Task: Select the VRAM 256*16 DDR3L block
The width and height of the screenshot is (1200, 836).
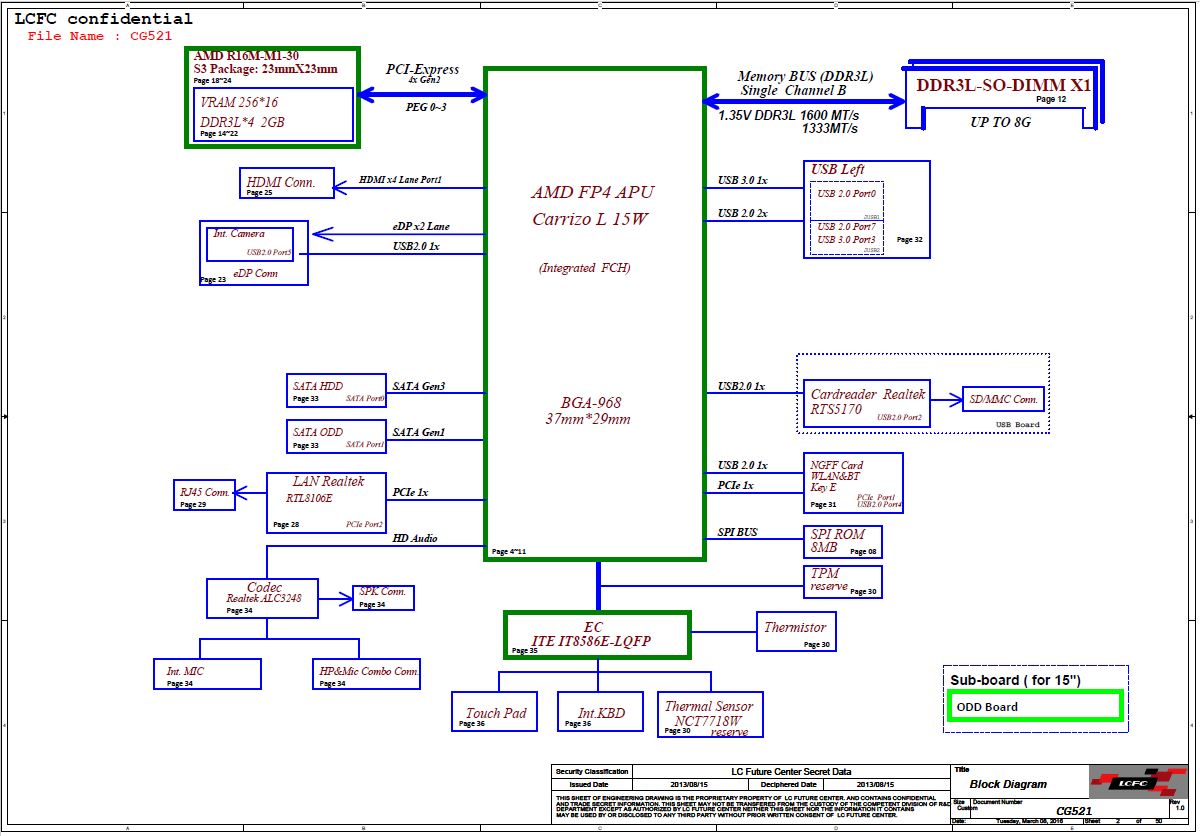Action: [x=274, y=114]
